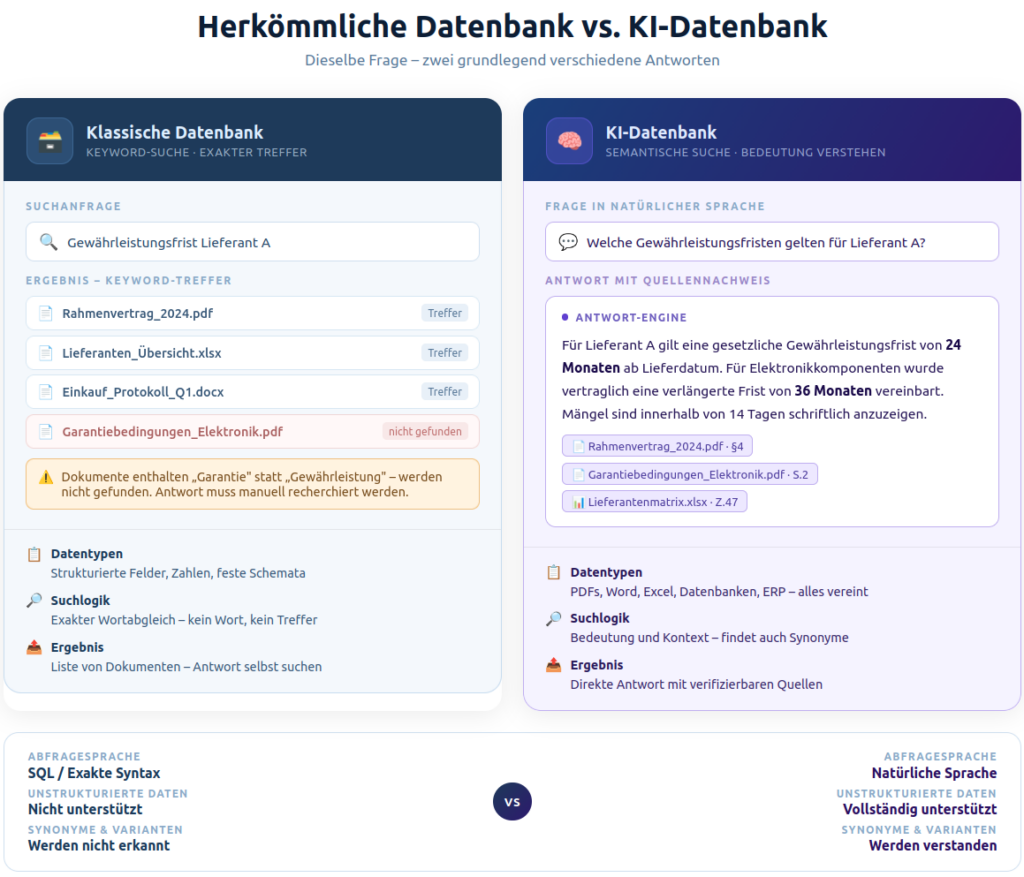This screenshot has height=877, width=1024.
Task: Click the KI-Datenbank brain icon
Action: 569,140
